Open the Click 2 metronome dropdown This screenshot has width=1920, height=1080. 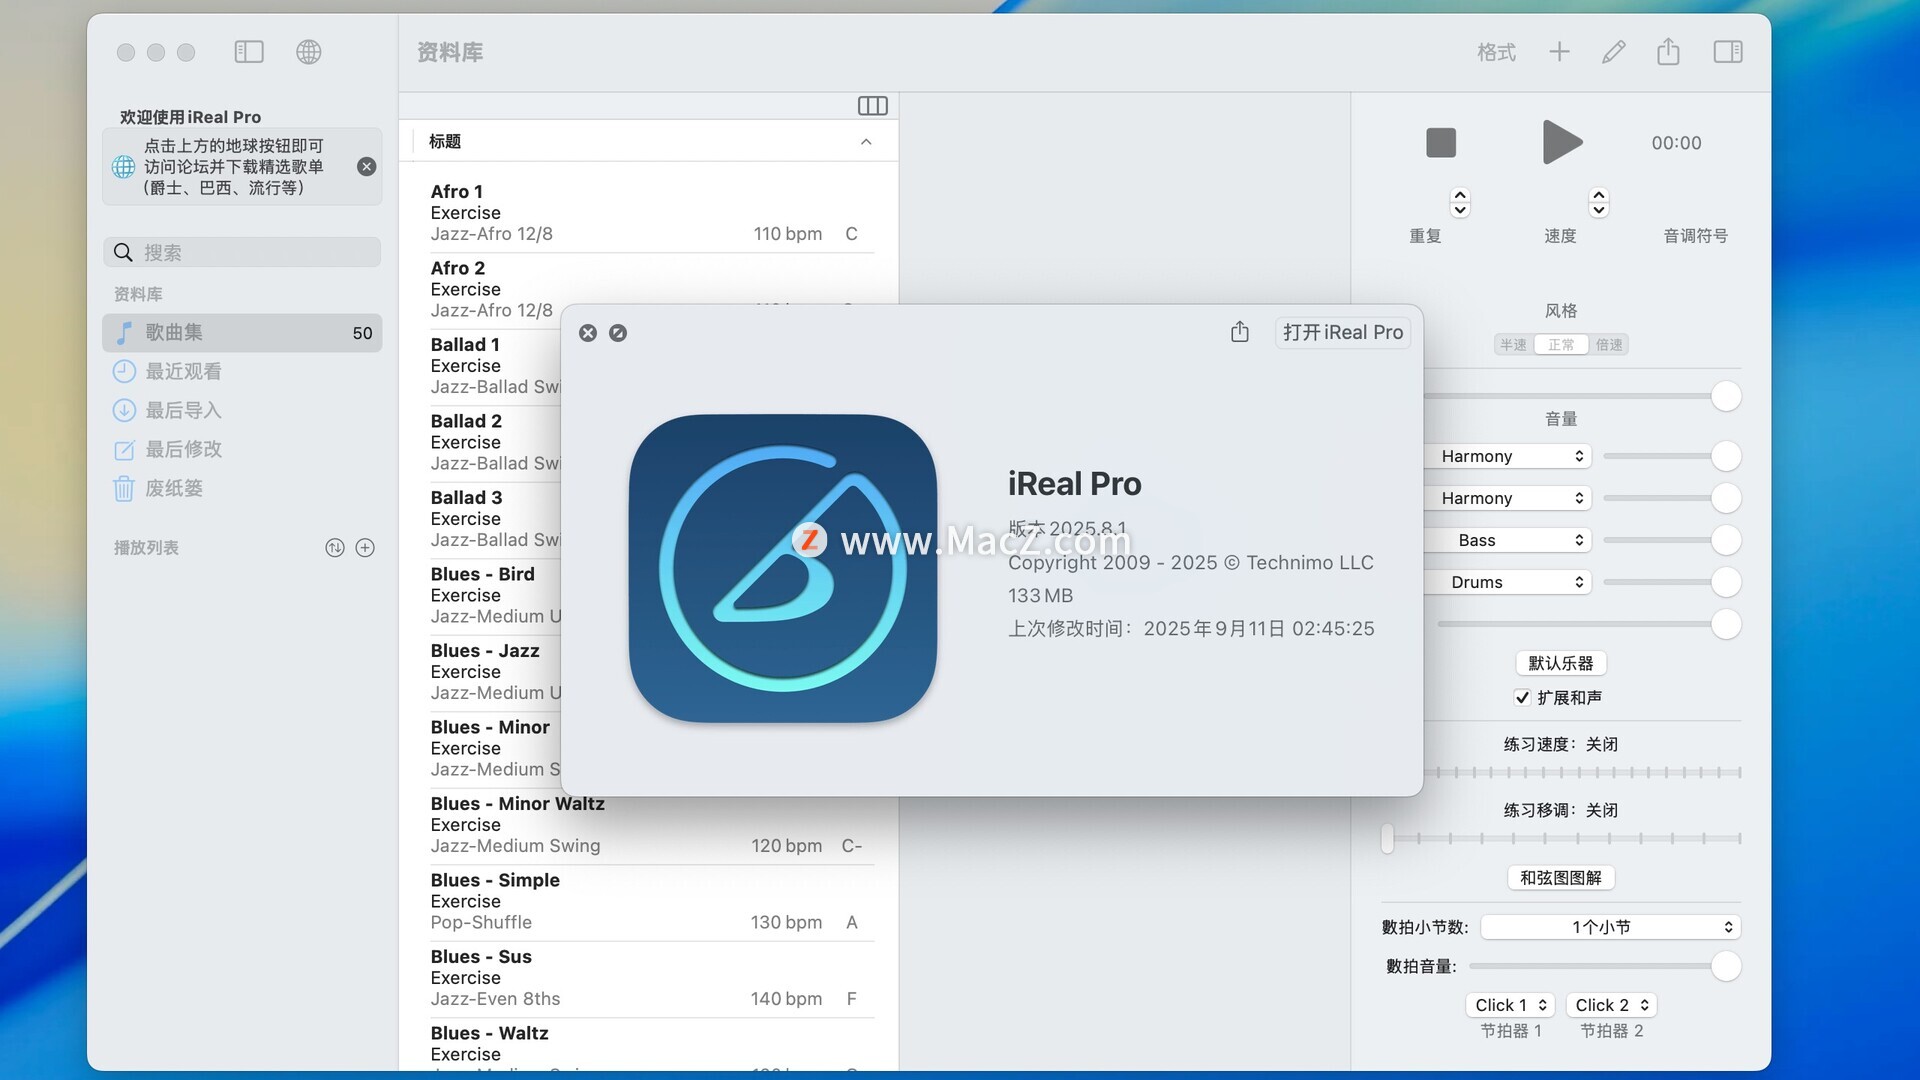(x=1611, y=1005)
